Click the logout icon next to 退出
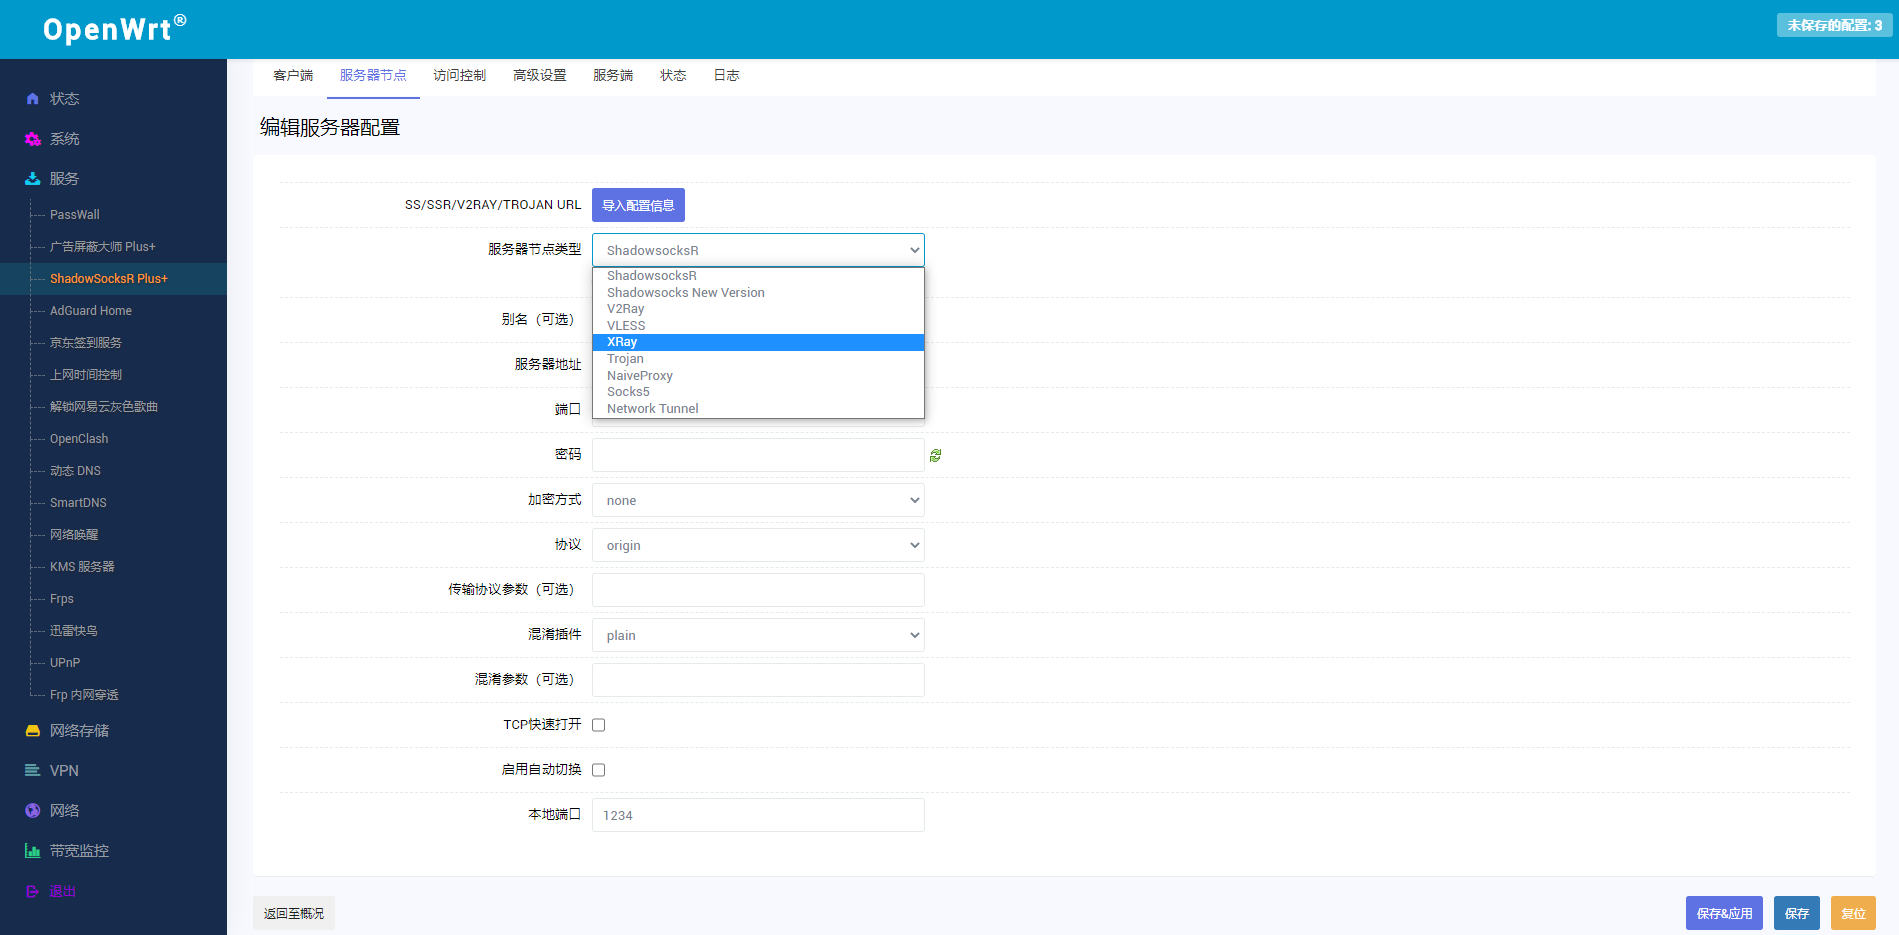Image resolution: width=1899 pixels, height=935 pixels. click(32, 891)
